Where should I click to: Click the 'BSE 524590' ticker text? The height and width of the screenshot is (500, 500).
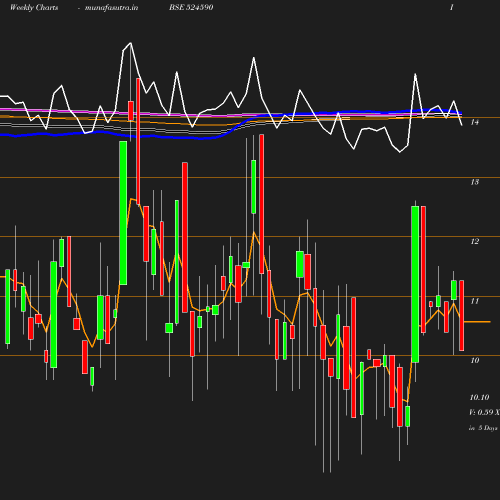(x=191, y=7)
